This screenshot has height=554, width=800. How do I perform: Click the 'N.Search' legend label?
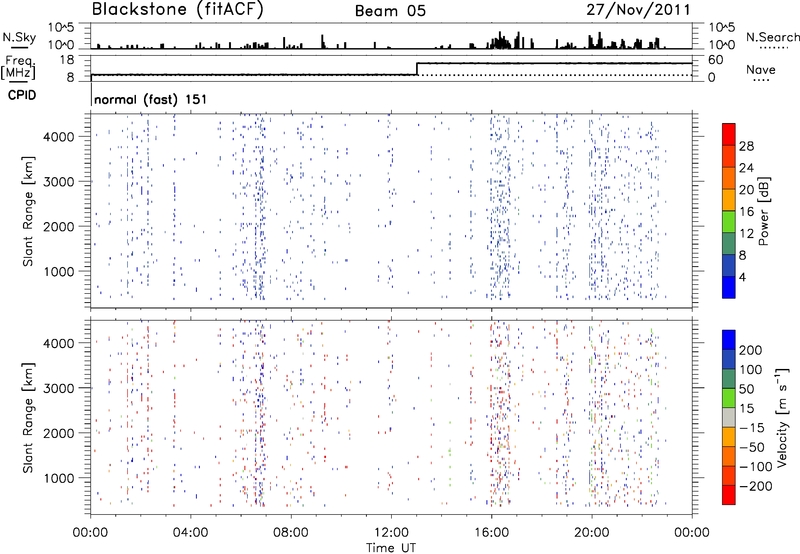[772, 37]
